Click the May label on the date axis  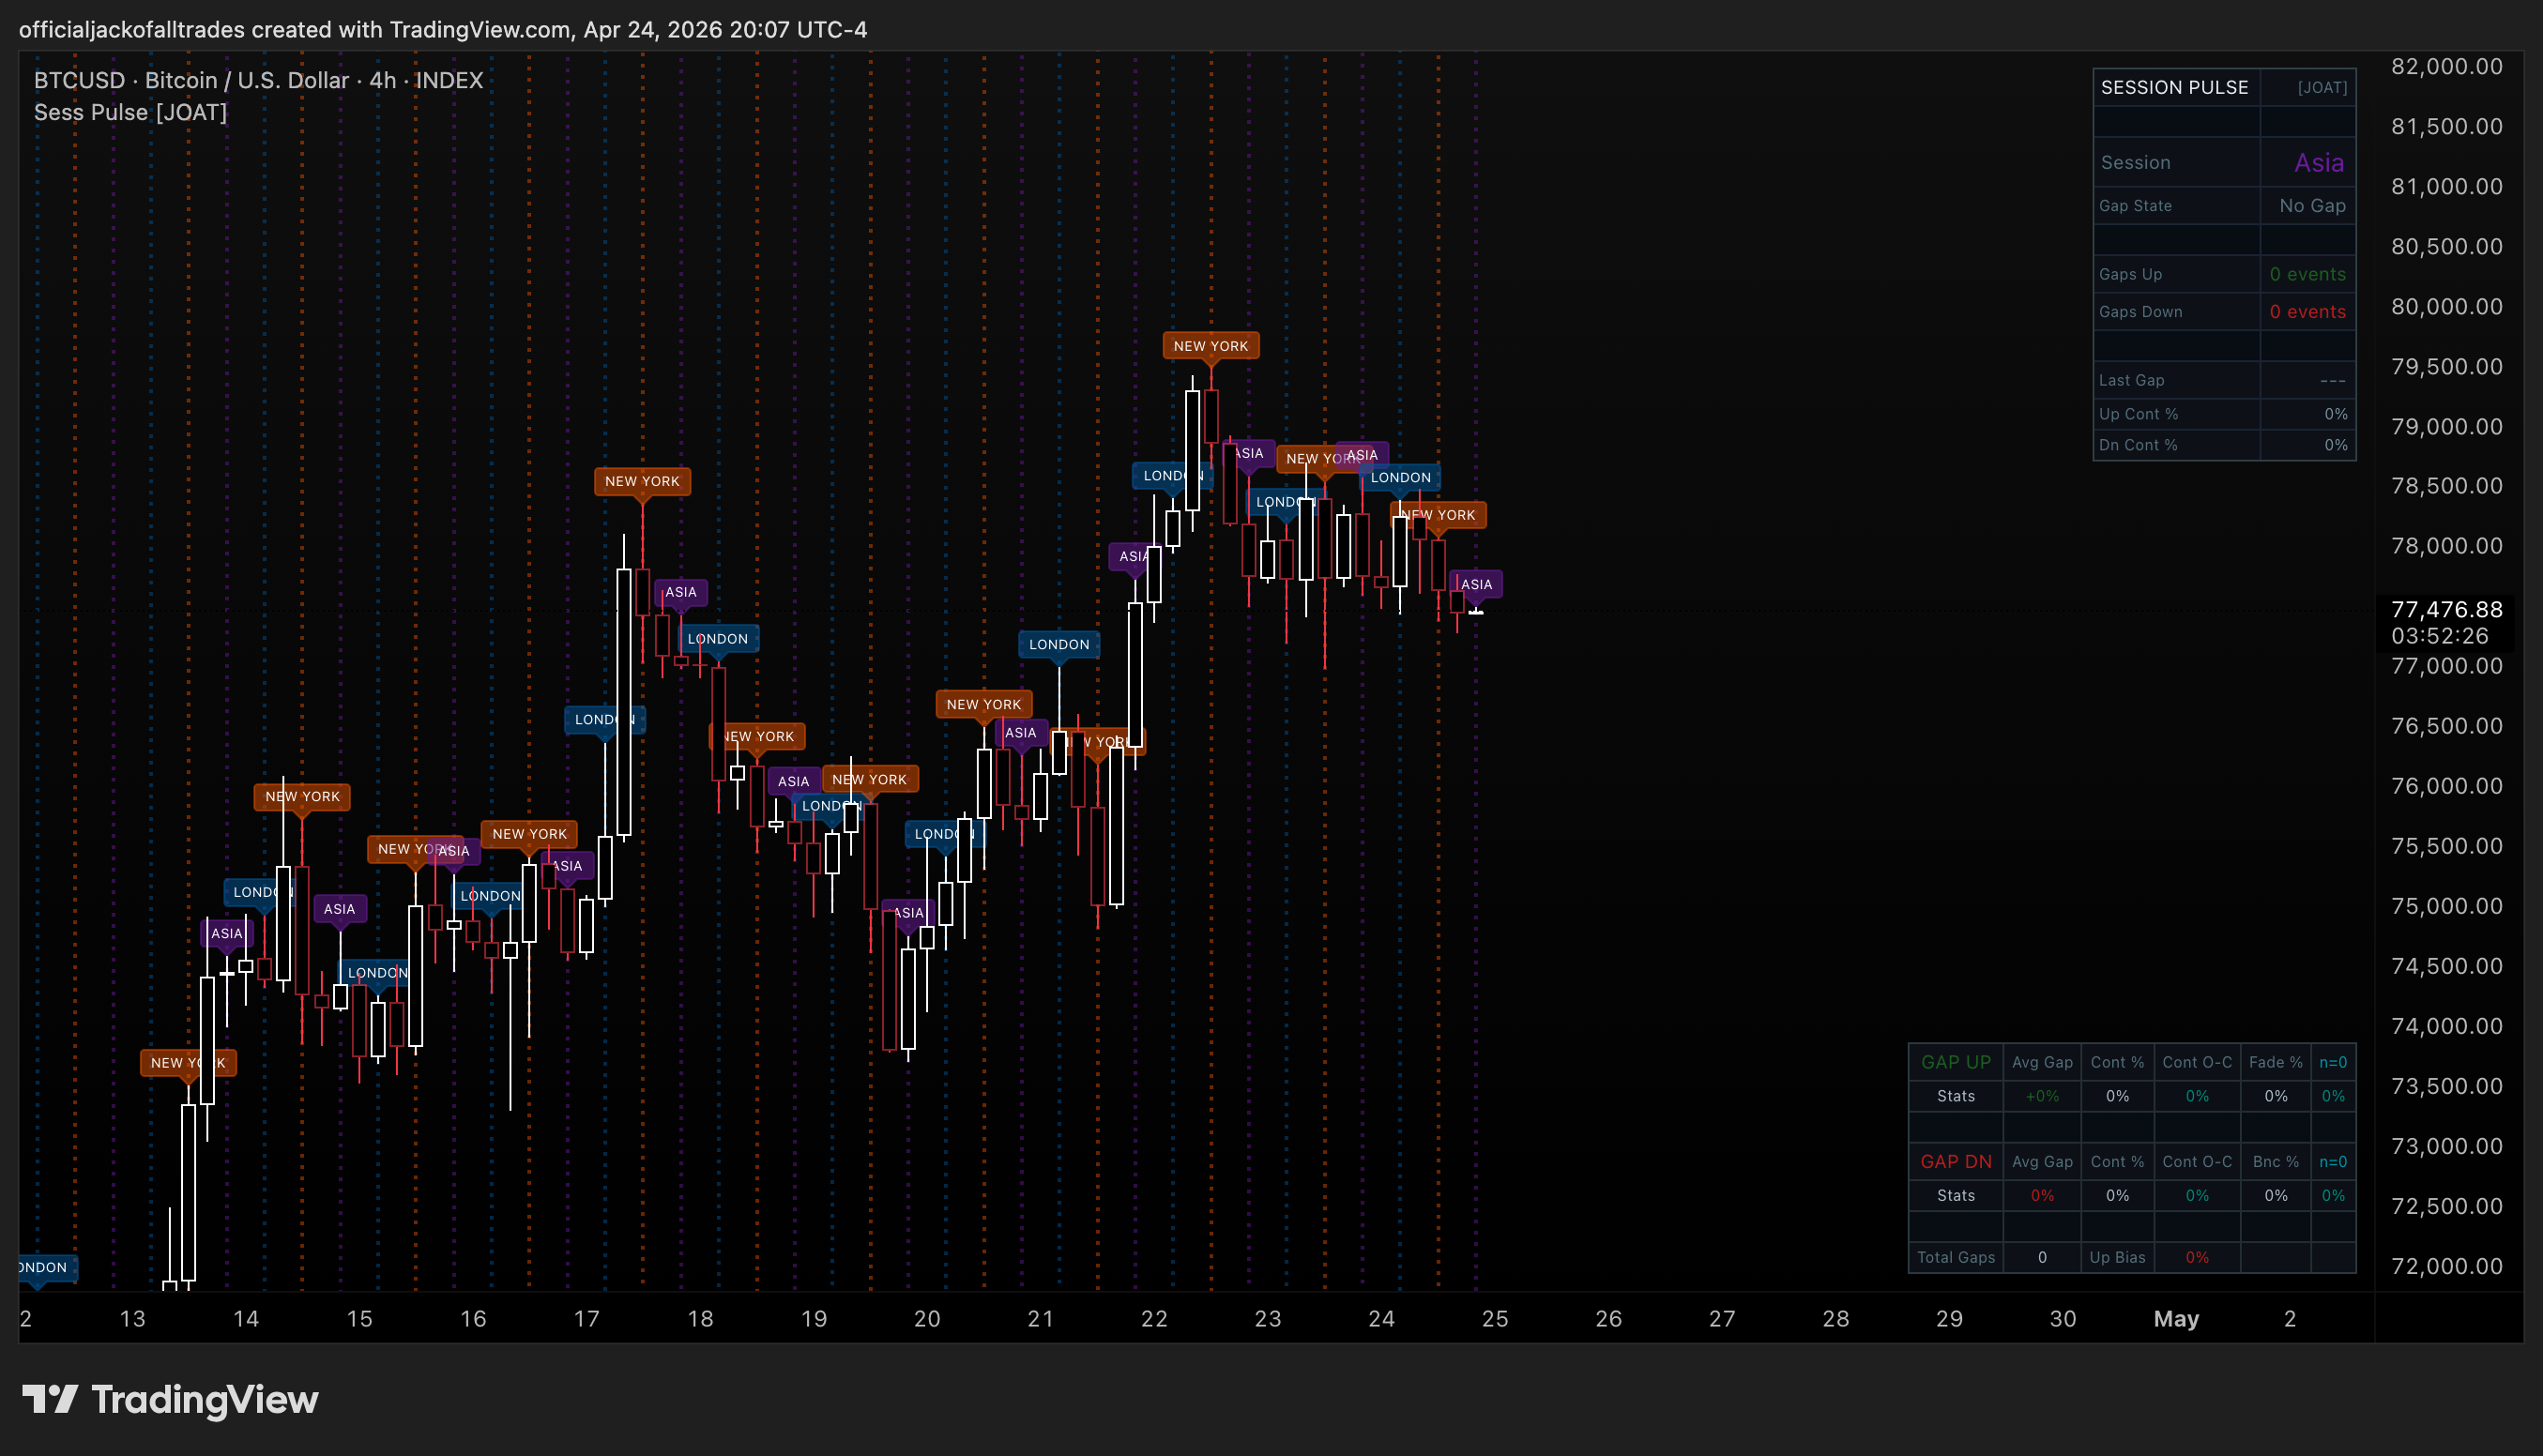2175,1319
